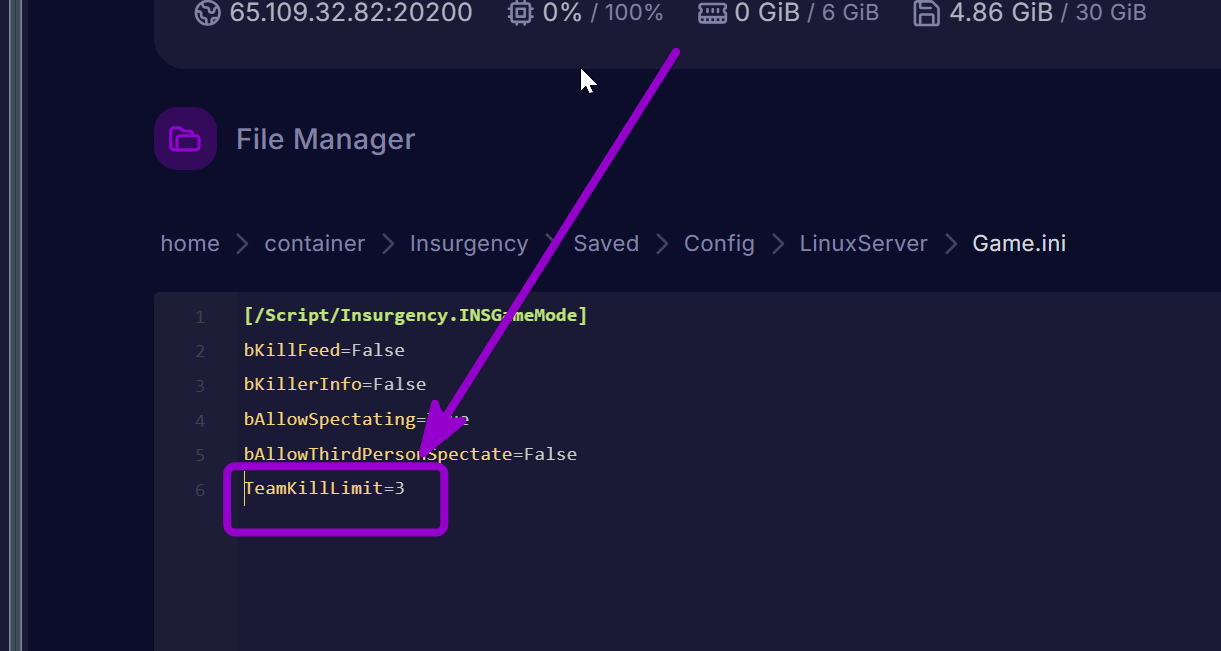Image resolution: width=1221 pixels, height=651 pixels.
Task: Click the Game.ini breadcrumb file name
Action: (1019, 244)
